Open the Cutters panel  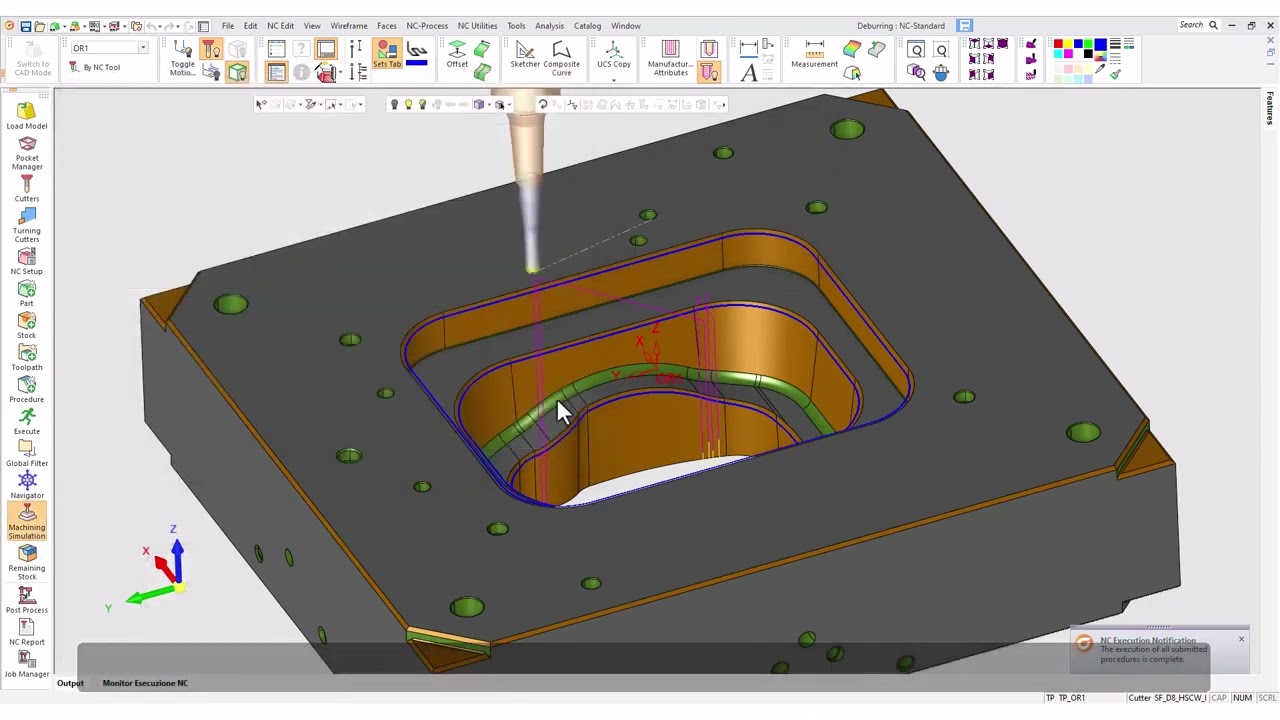click(27, 189)
